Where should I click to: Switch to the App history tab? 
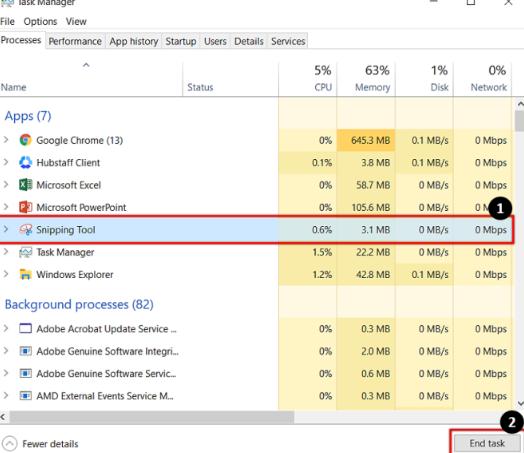tap(134, 41)
